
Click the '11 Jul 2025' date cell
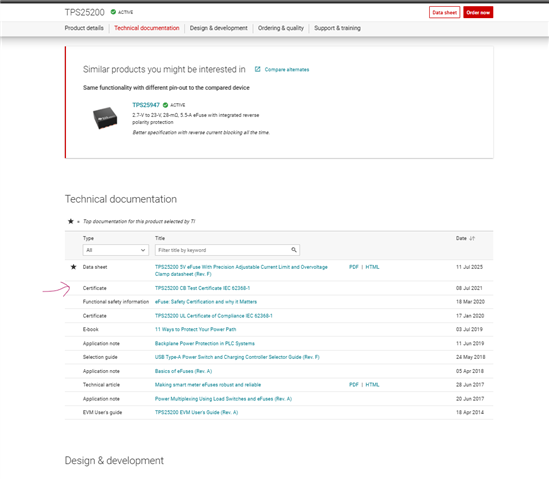pyautogui.click(x=469, y=267)
